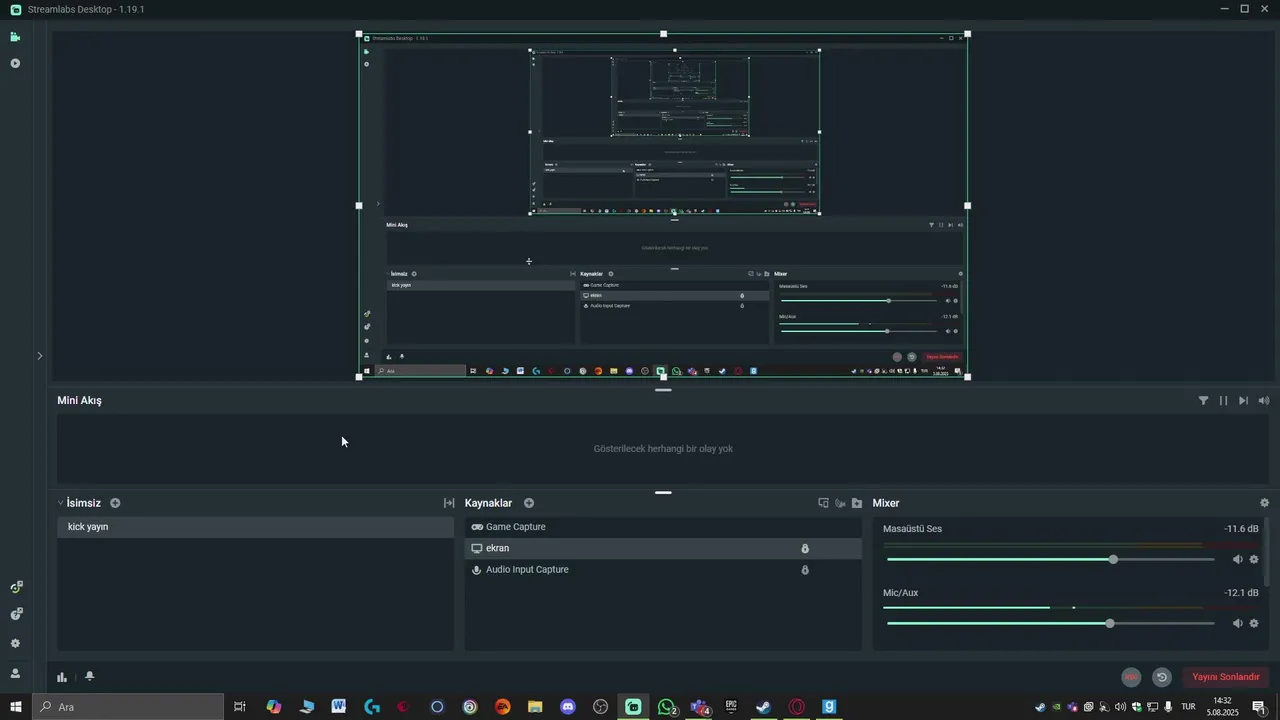
Task: Open the Windows Start menu
Action: 16,707
